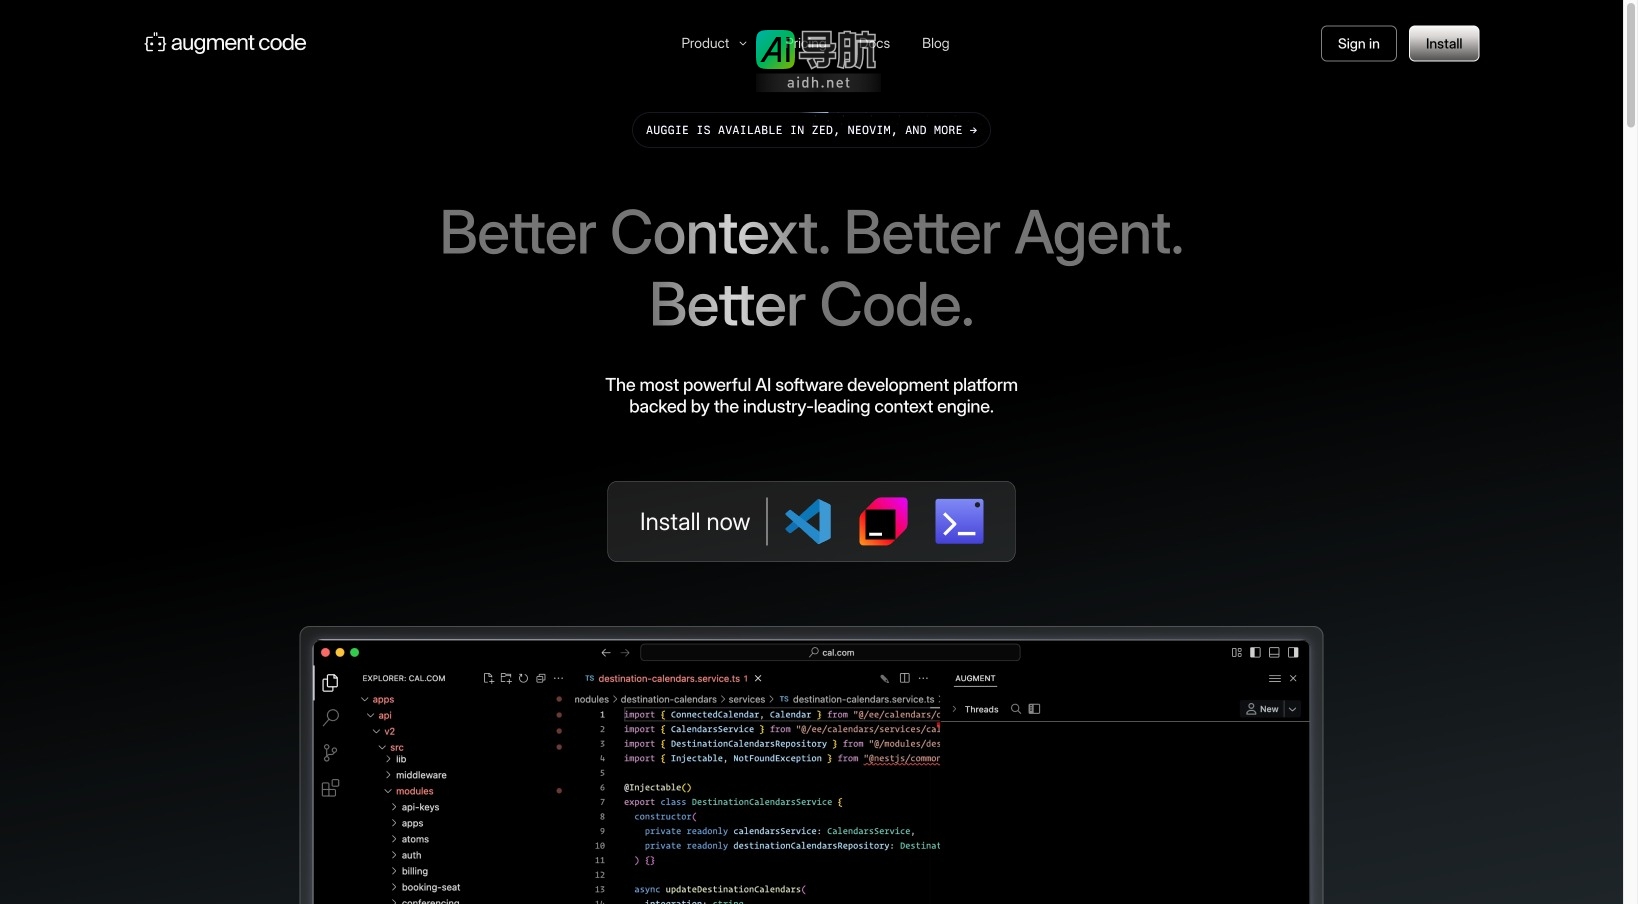1638x904 pixels.
Task: Select the terminal CLI install icon
Action: pyautogui.click(x=958, y=521)
